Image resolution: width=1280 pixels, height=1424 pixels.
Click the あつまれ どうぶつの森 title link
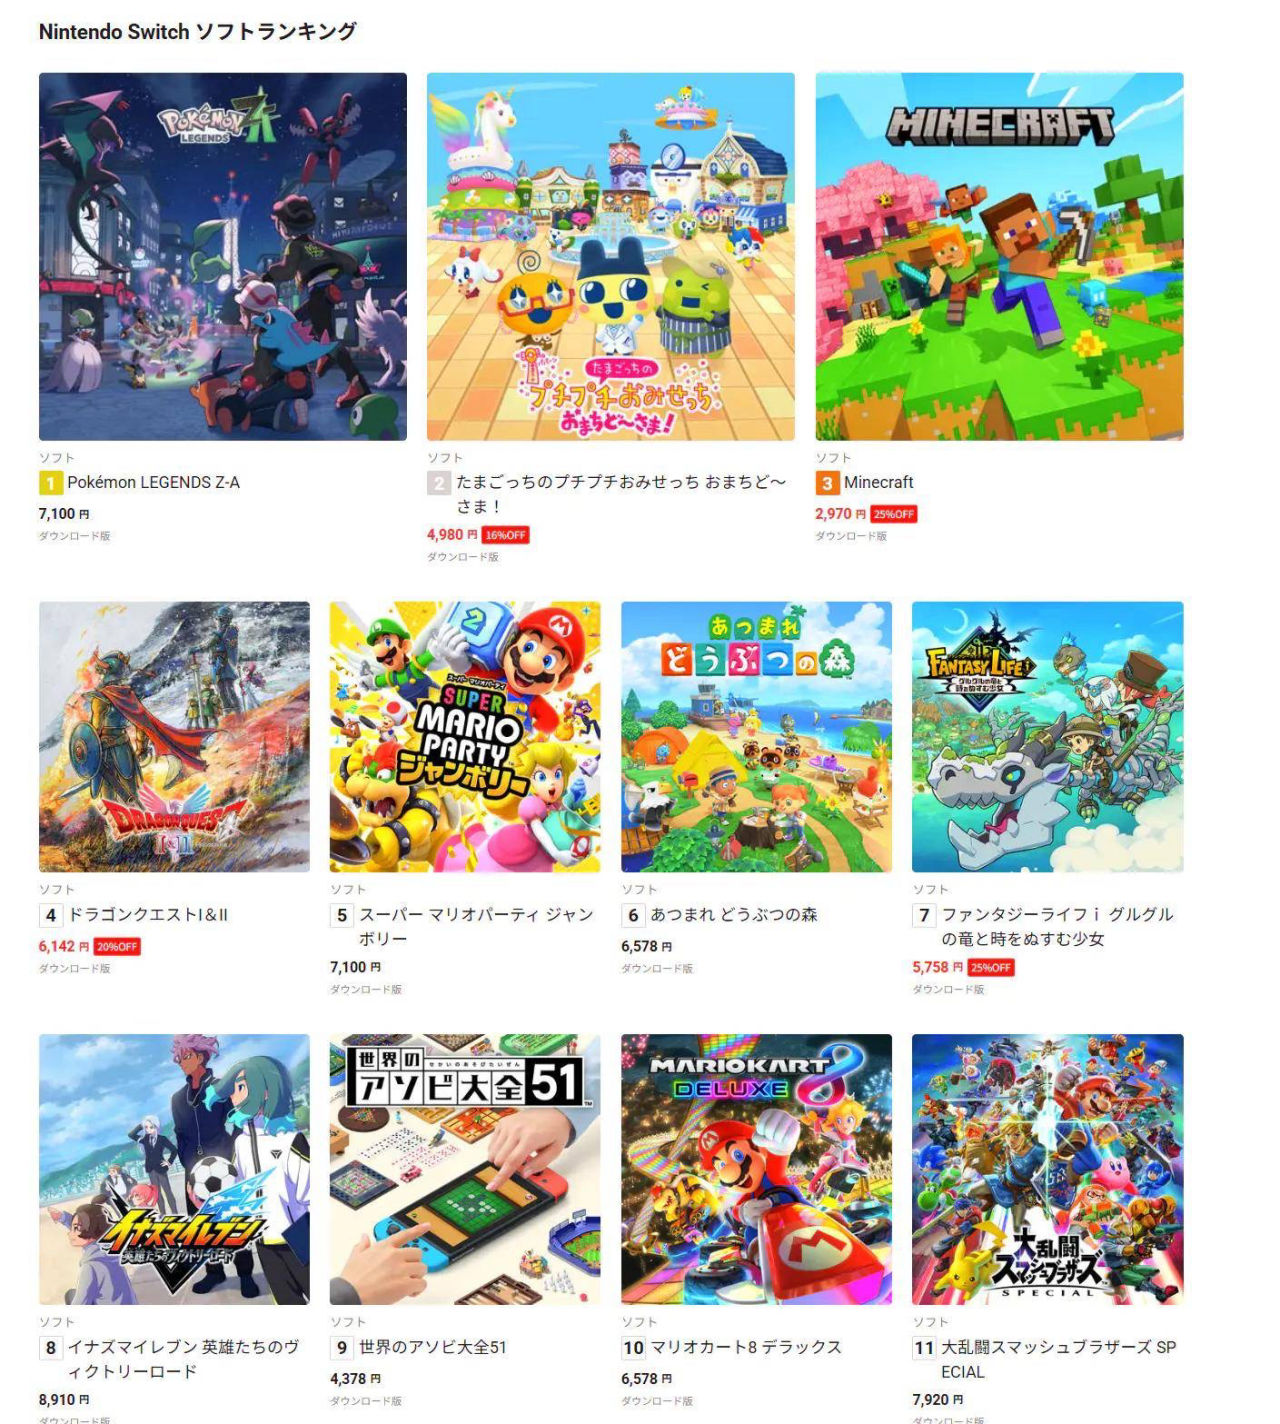[x=734, y=915]
